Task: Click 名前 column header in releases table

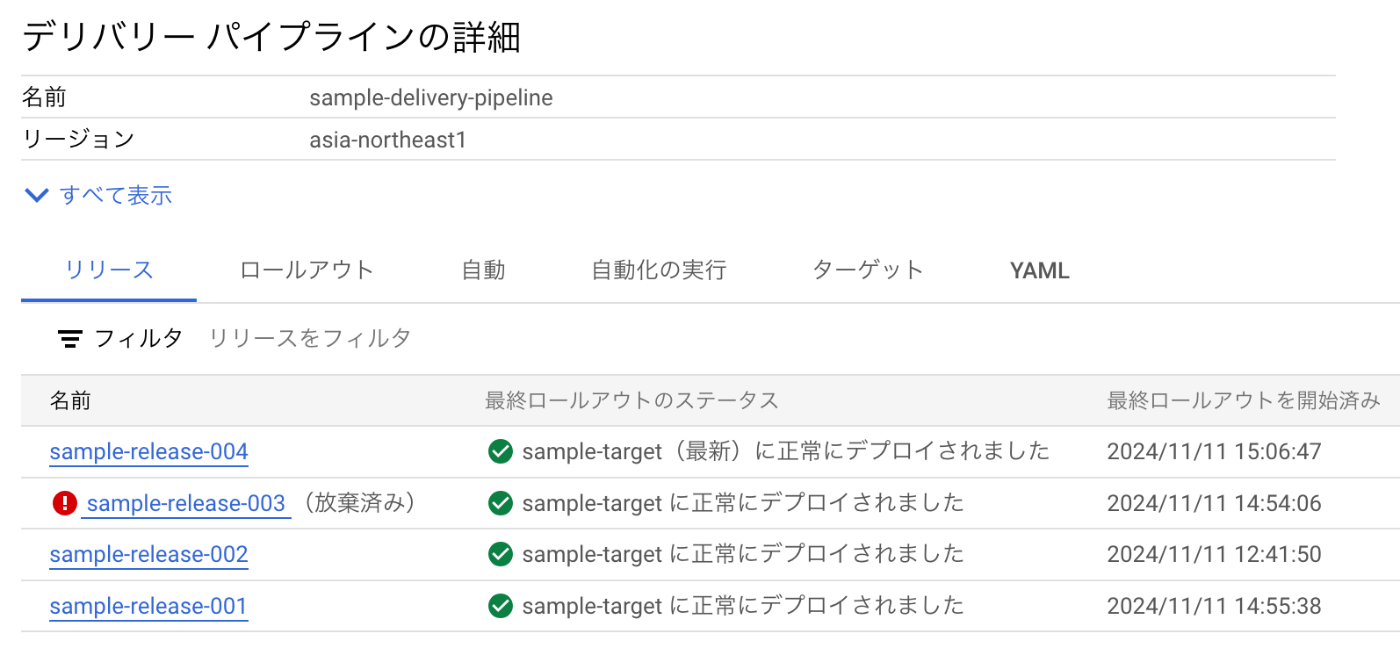Action: point(71,401)
